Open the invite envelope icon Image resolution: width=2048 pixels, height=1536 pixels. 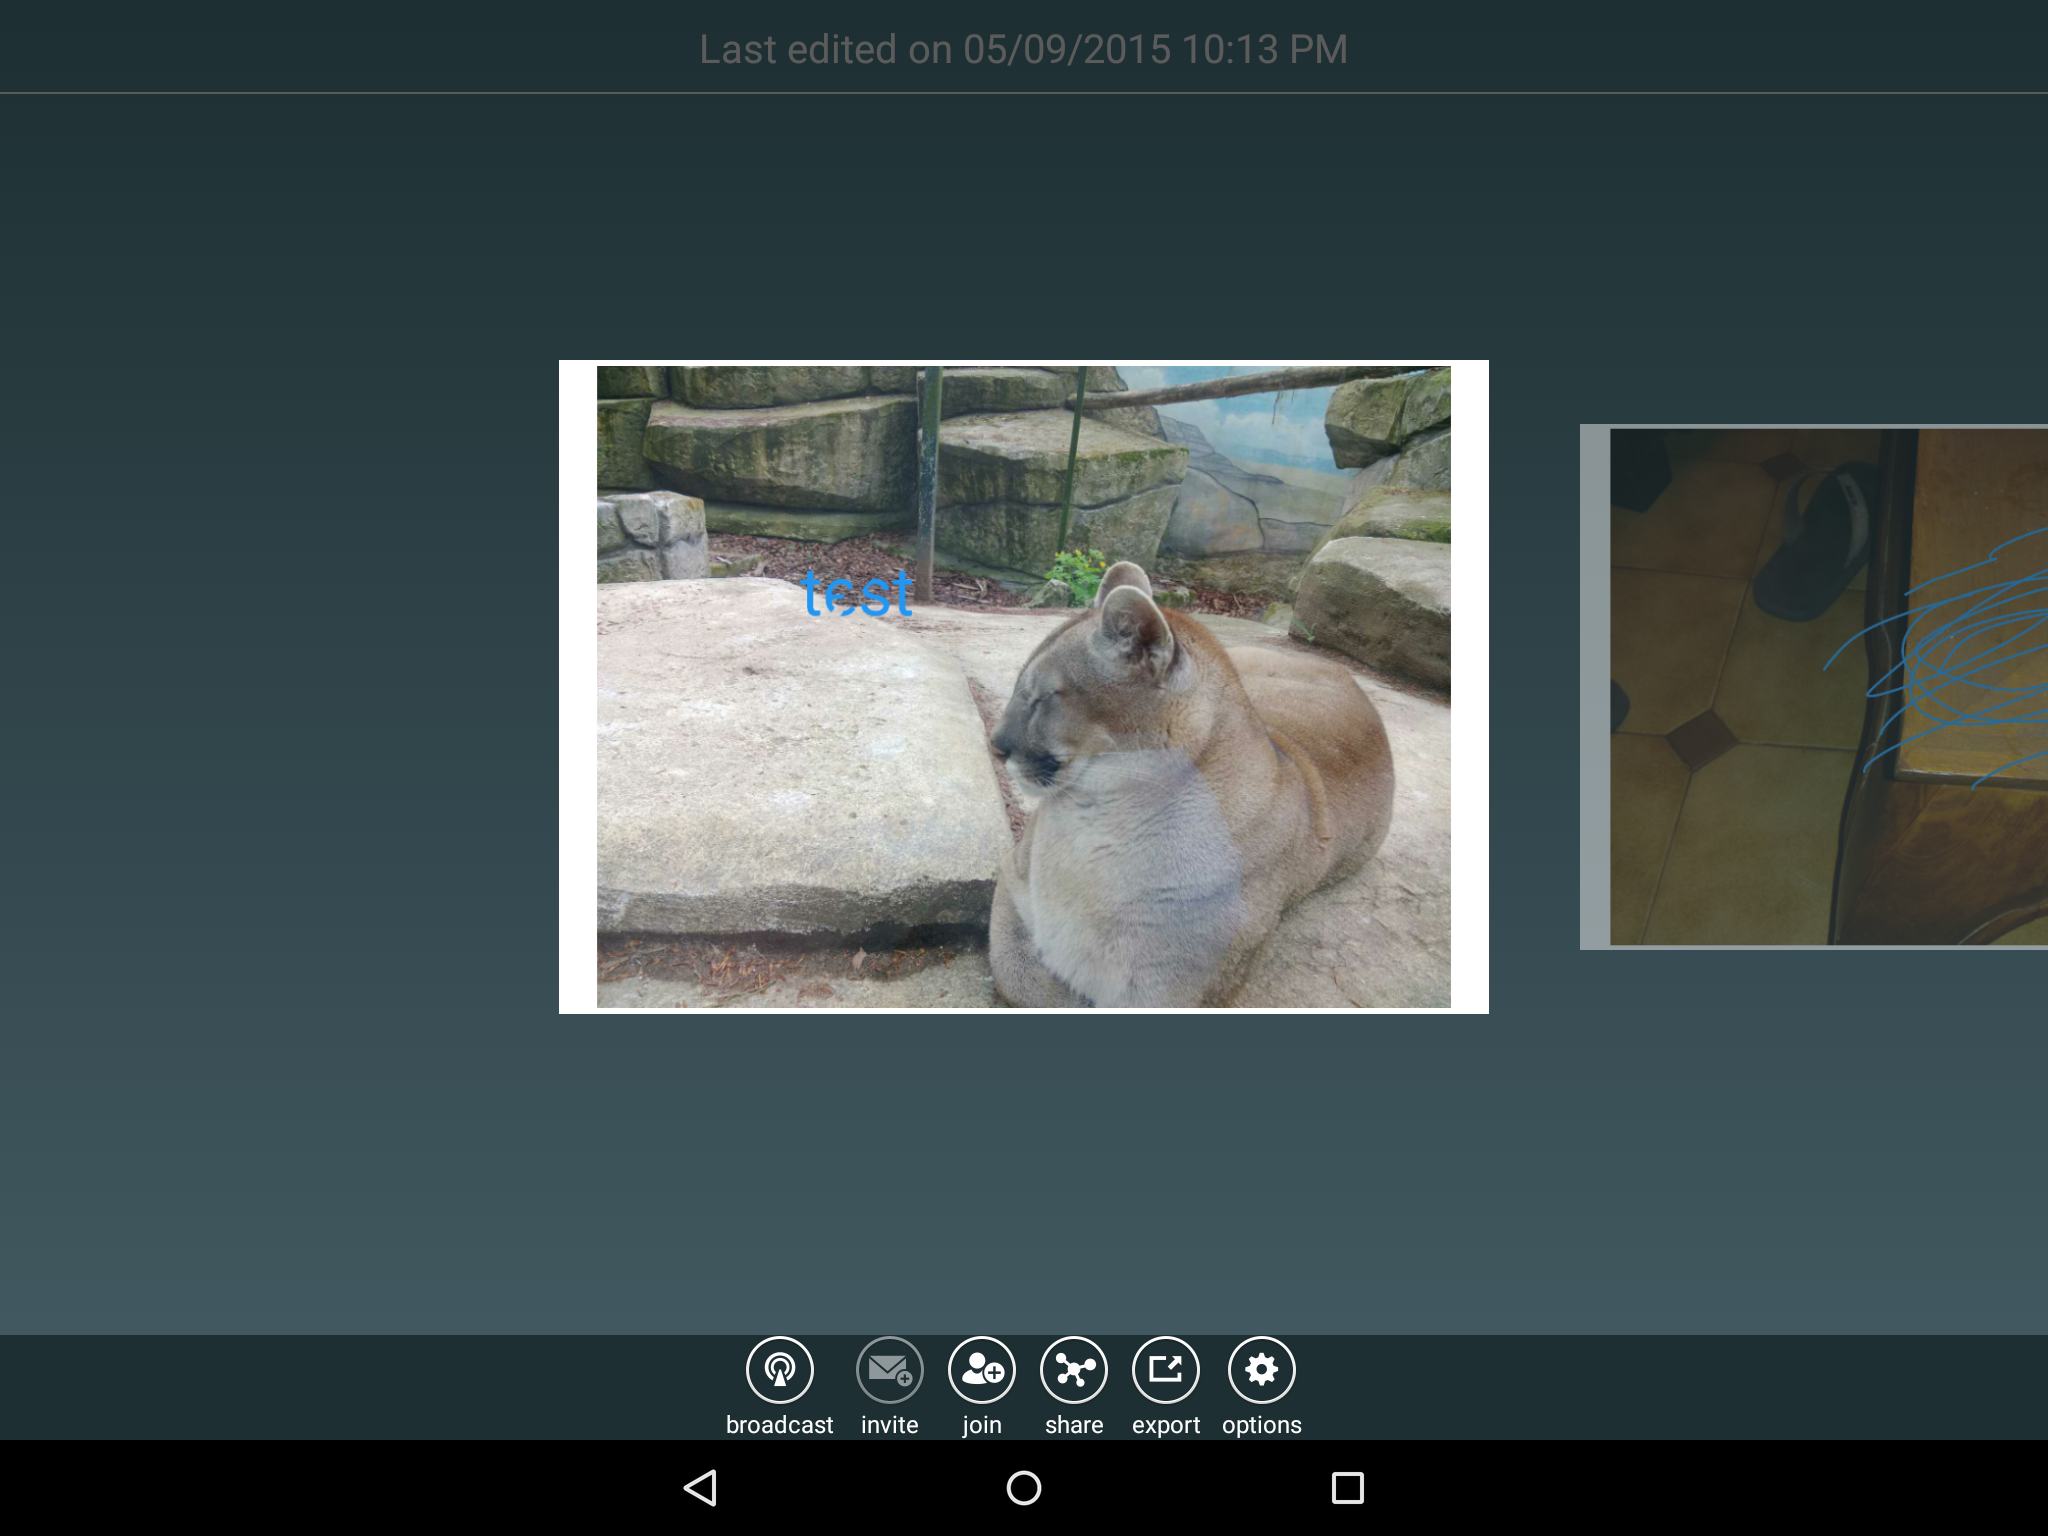(x=889, y=1370)
